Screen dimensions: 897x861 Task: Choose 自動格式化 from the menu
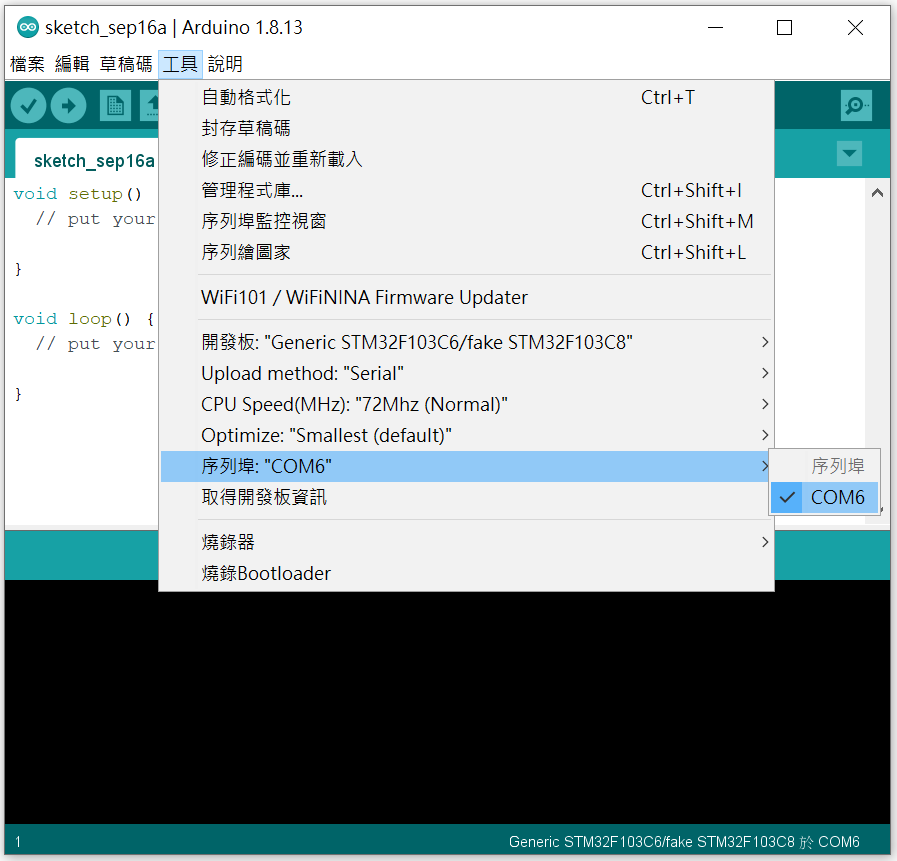coord(466,97)
